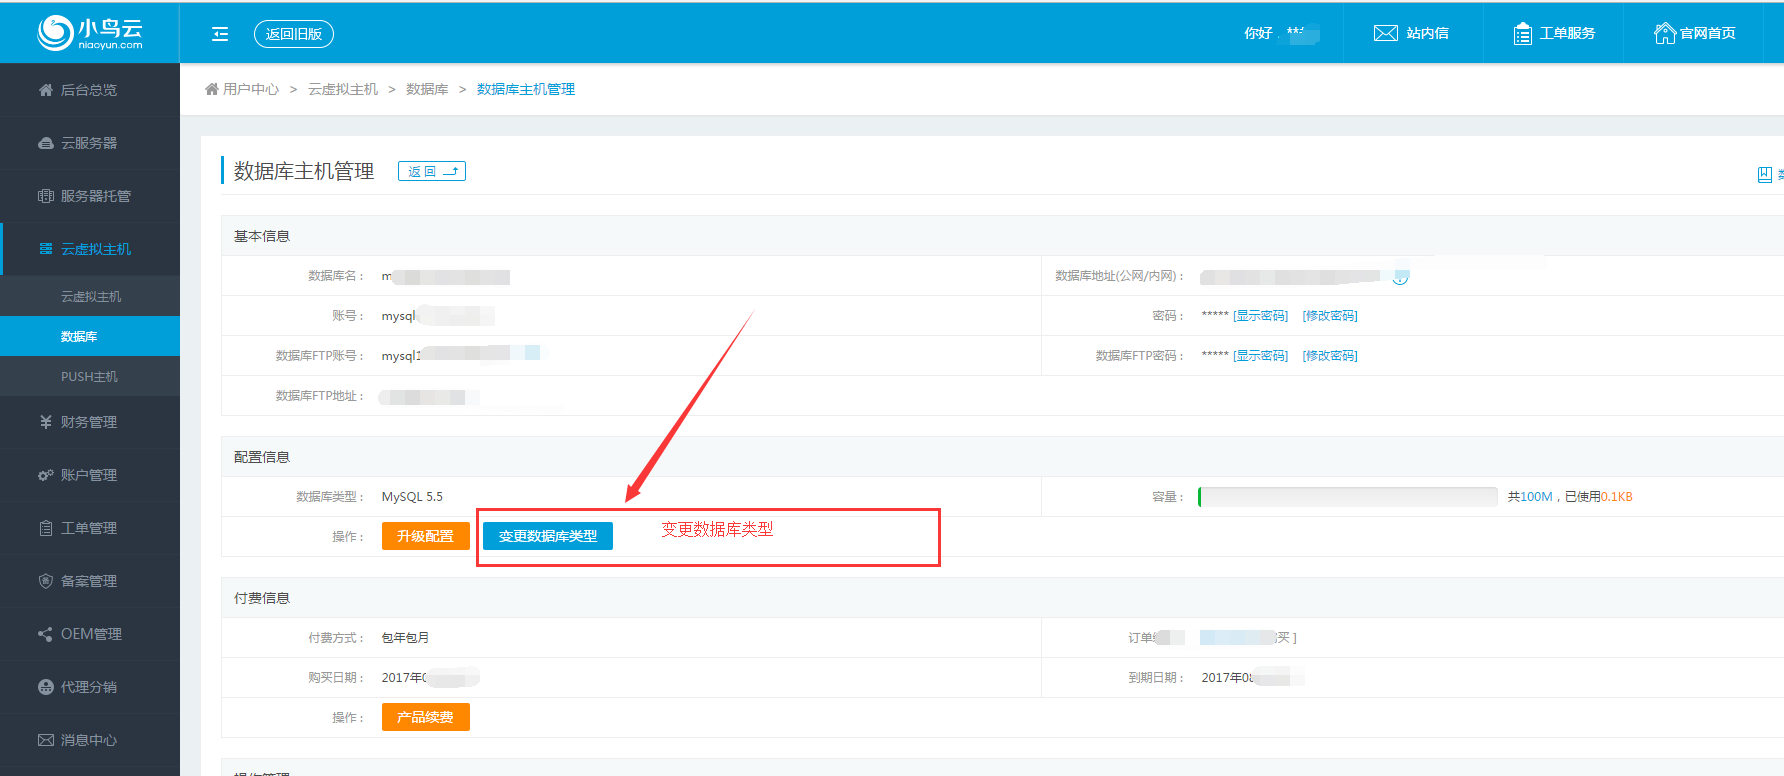Click the bookmark icon at the right edge
The width and height of the screenshot is (1784, 776).
1764,175
